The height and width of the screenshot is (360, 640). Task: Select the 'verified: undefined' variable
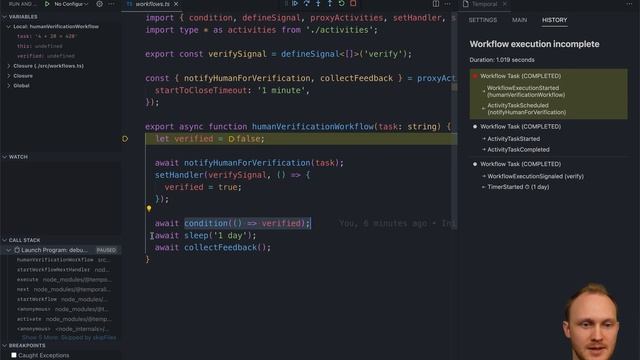[46, 56]
